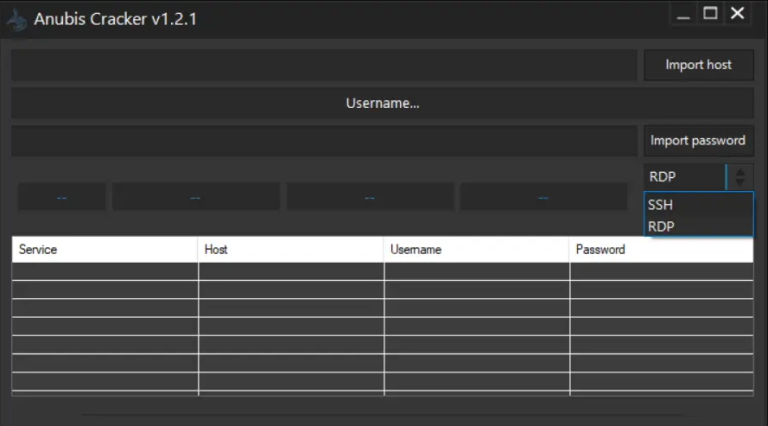Click the Username... field
The width and height of the screenshot is (768, 426).
(x=383, y=103)
